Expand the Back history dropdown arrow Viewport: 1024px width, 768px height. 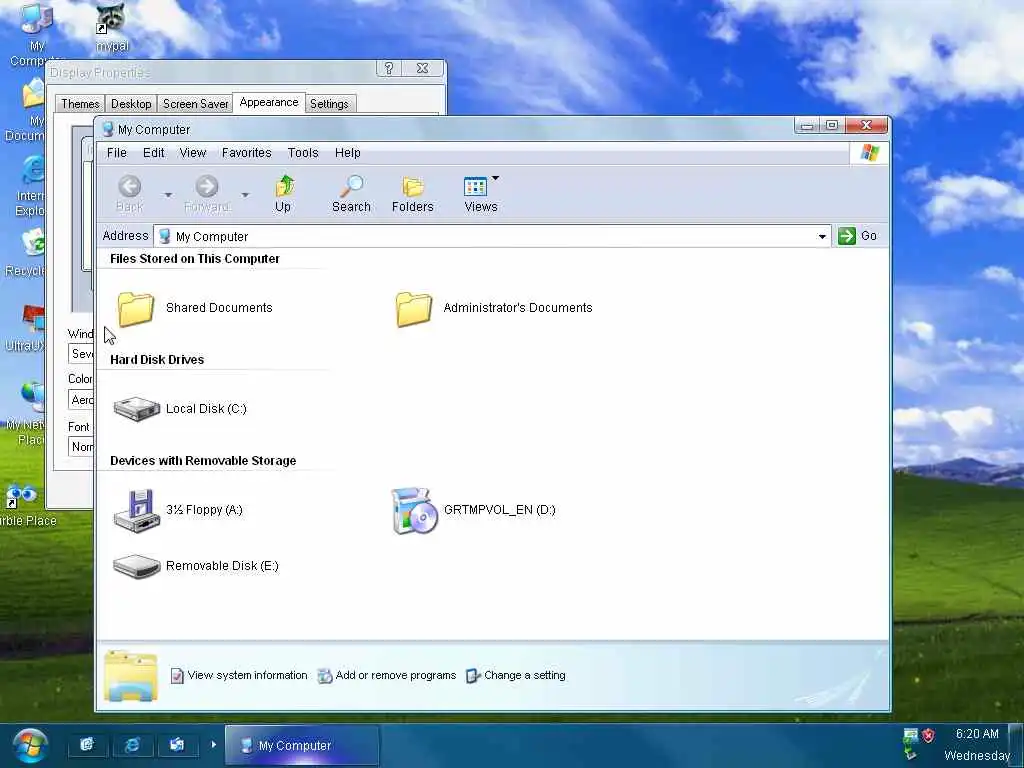pos(168,195)
